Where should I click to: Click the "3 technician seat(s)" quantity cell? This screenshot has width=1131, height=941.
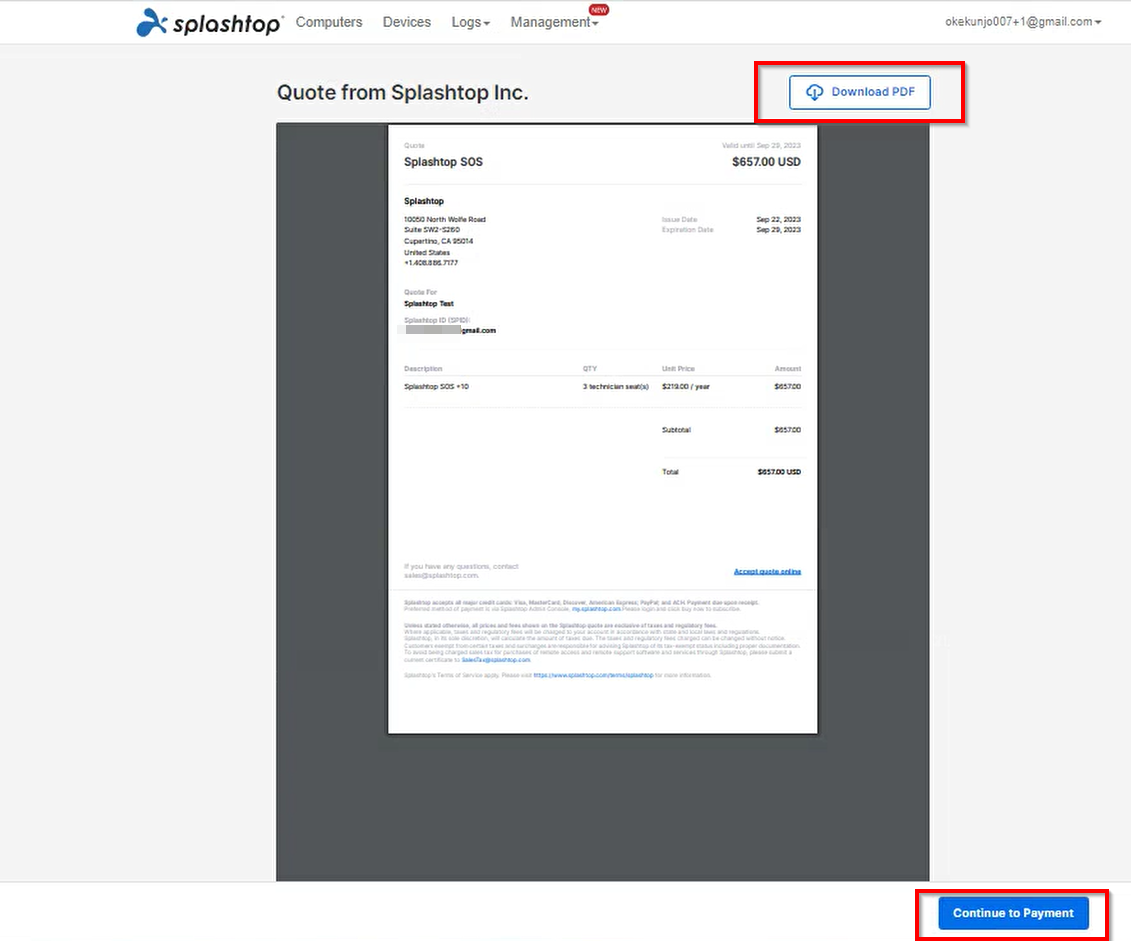click(616, 386)
